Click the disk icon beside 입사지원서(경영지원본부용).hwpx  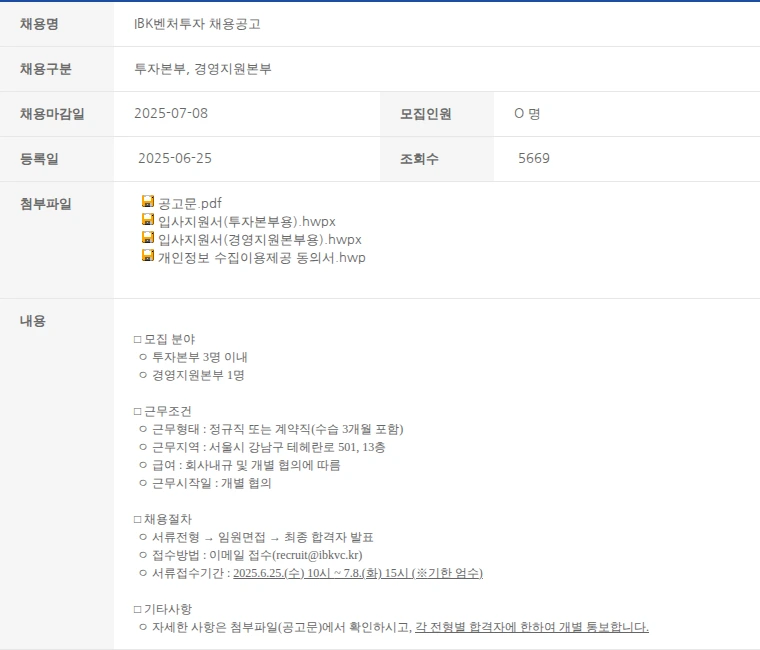(x=148, y=237)
